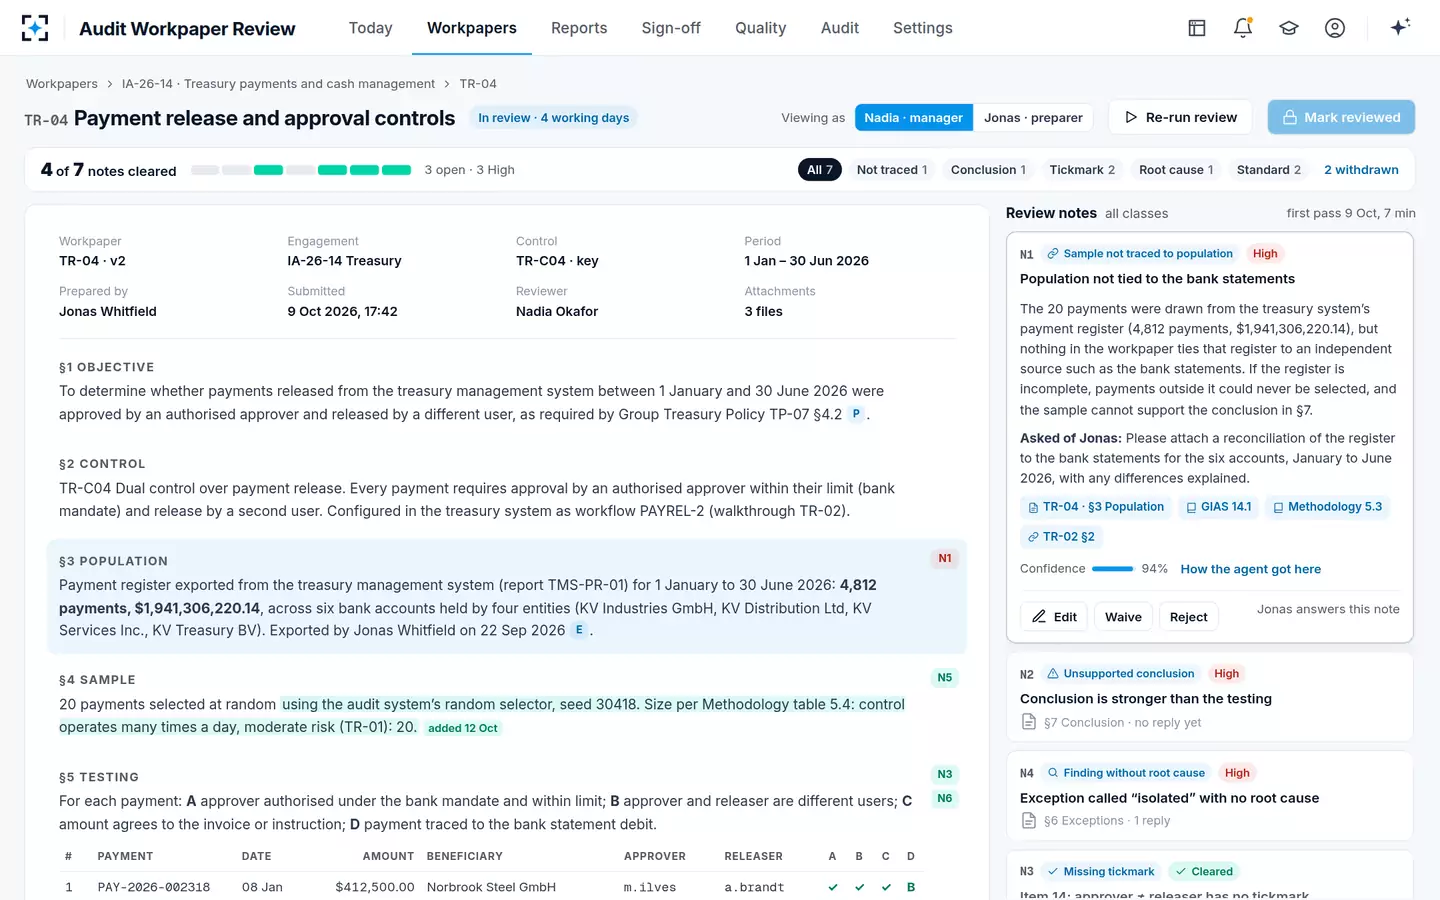1440x900 pixels.
Task: Click B marker in payment row 1
Action: tap(911, 888)
